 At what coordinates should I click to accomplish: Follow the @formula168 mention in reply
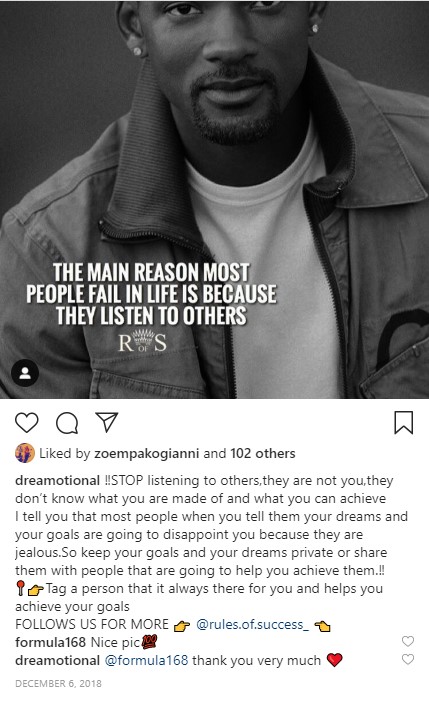point(146,661)
